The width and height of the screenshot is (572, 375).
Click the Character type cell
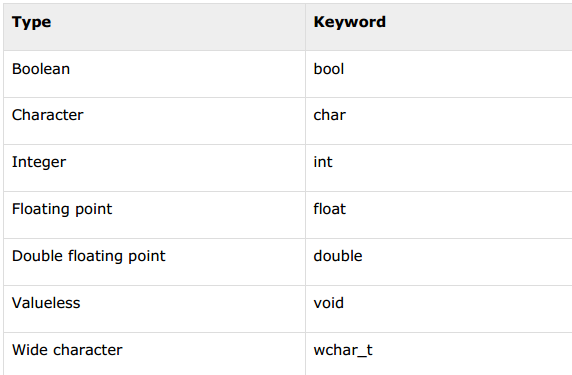[x=154, y=121]
